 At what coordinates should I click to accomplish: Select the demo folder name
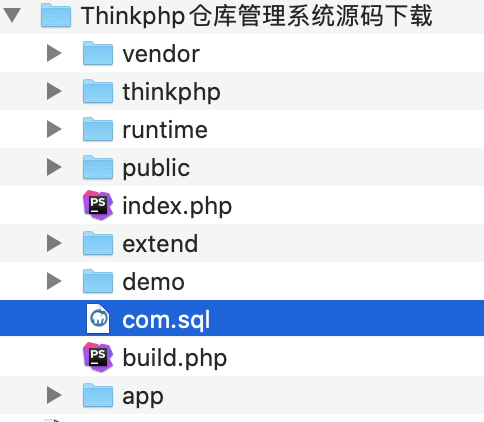[x=153, y=282]
